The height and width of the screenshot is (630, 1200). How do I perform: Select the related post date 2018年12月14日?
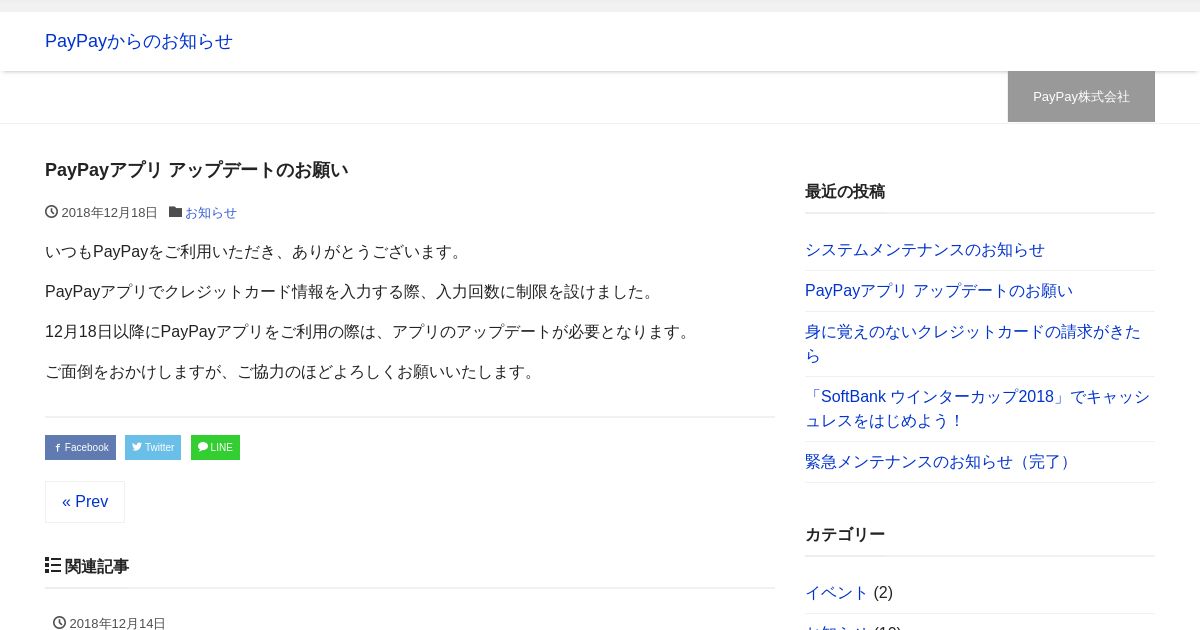click(117, 623)
